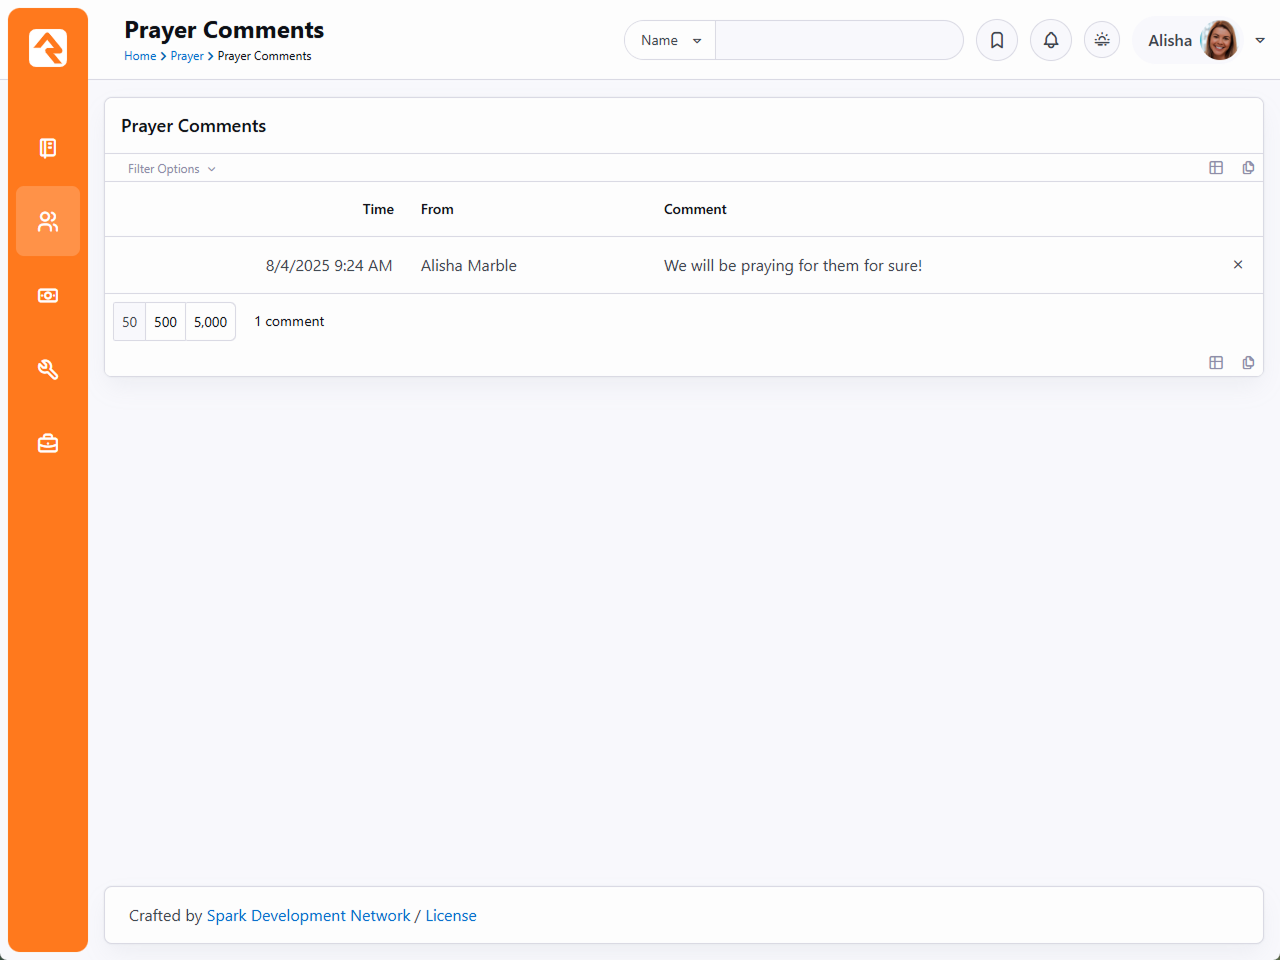Open the bookmarks icon in header
The height and width of the screenshot is (960, 1280).
997,40
